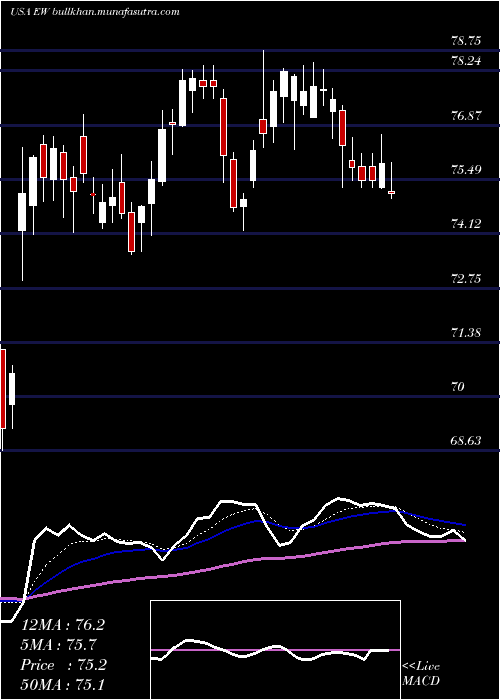This screenshot has width=500, height=700.
Task: Click the 68.63 price level label
Action: [x=467, y=441]
